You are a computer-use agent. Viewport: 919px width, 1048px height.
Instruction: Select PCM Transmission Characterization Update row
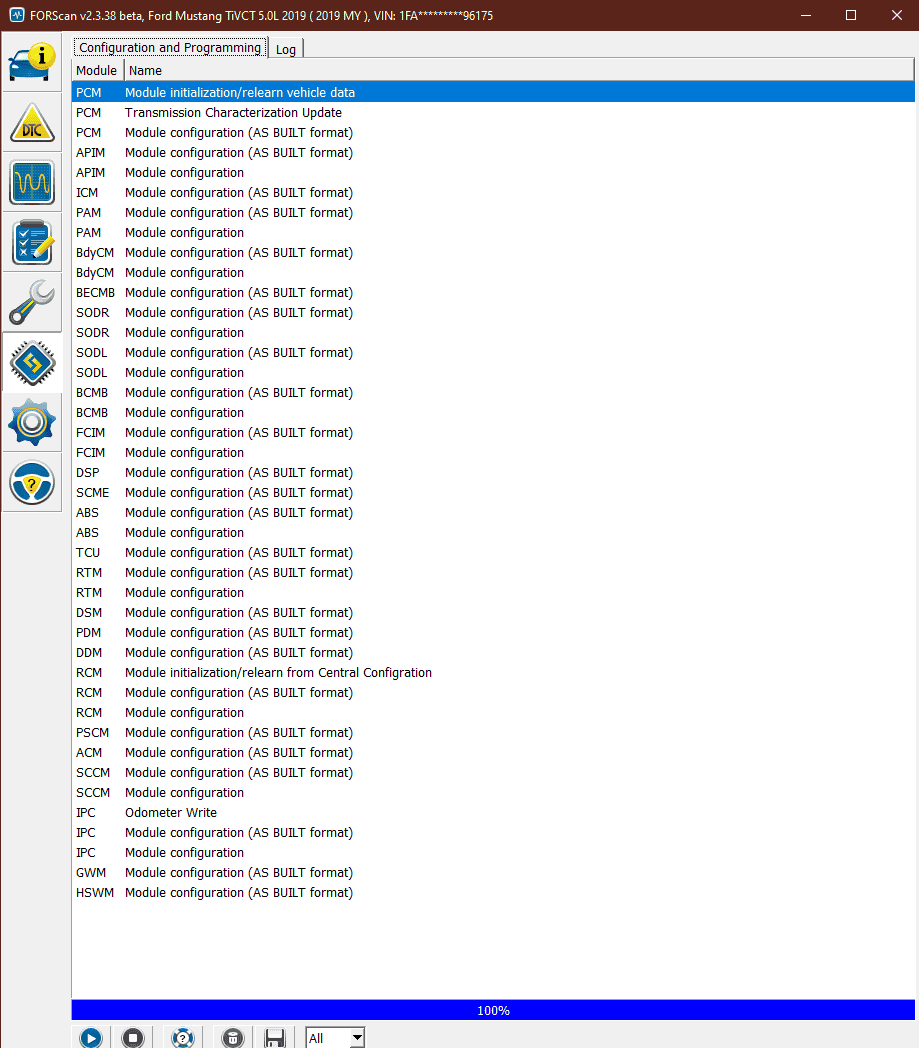[493, 112]
